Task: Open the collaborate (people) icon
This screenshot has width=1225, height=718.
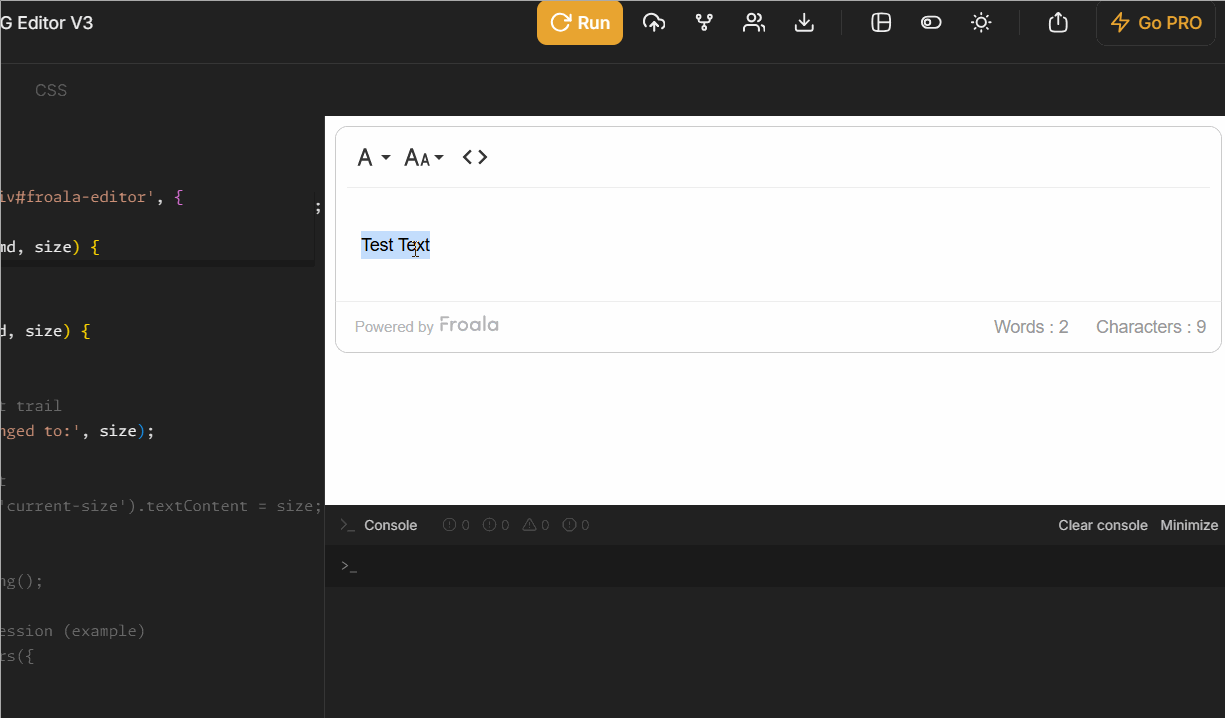Action: (x=754, y=22)
